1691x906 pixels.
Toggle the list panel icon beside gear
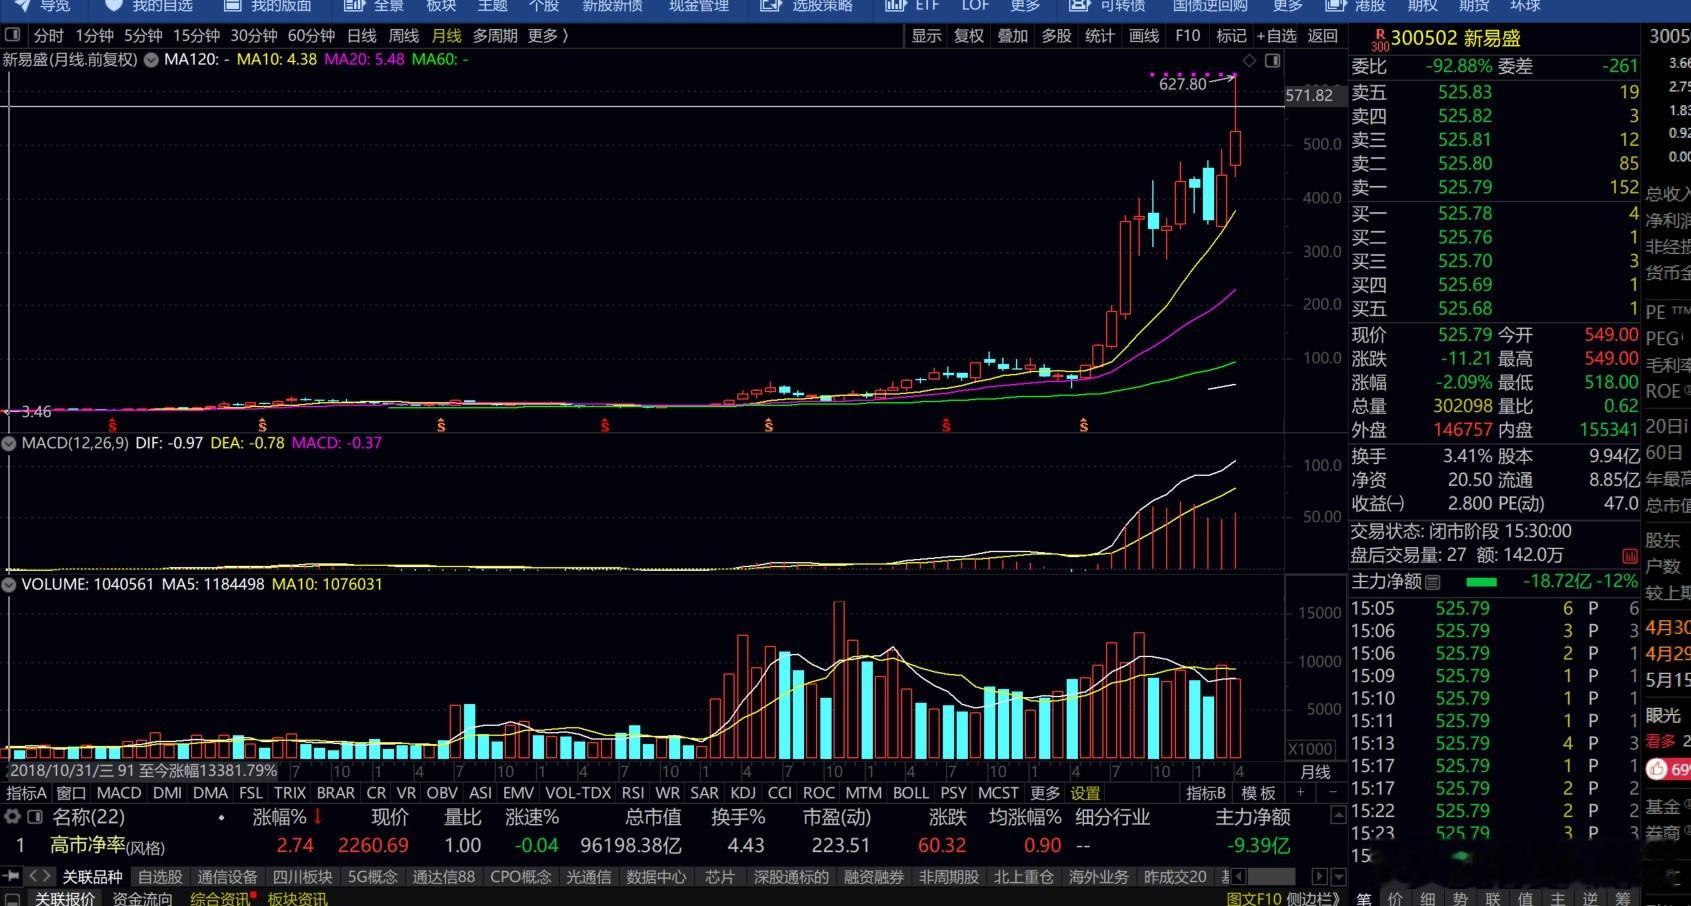[x=35, y=817]
